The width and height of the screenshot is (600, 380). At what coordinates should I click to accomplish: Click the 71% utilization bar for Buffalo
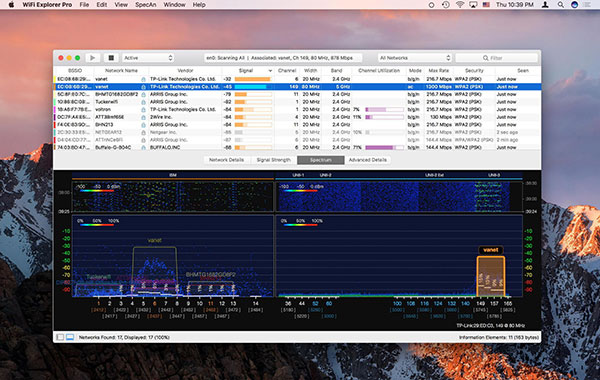384,147
